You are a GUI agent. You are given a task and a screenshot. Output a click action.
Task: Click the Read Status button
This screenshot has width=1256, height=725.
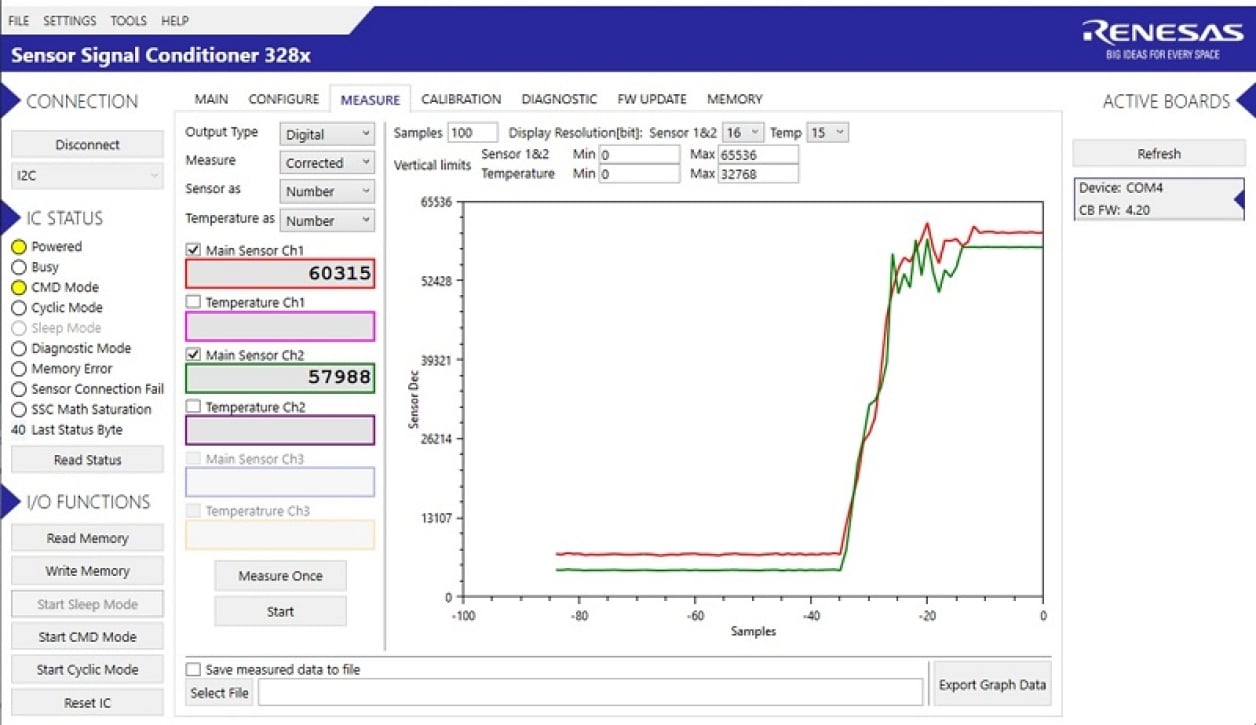(x=86, y=459)
